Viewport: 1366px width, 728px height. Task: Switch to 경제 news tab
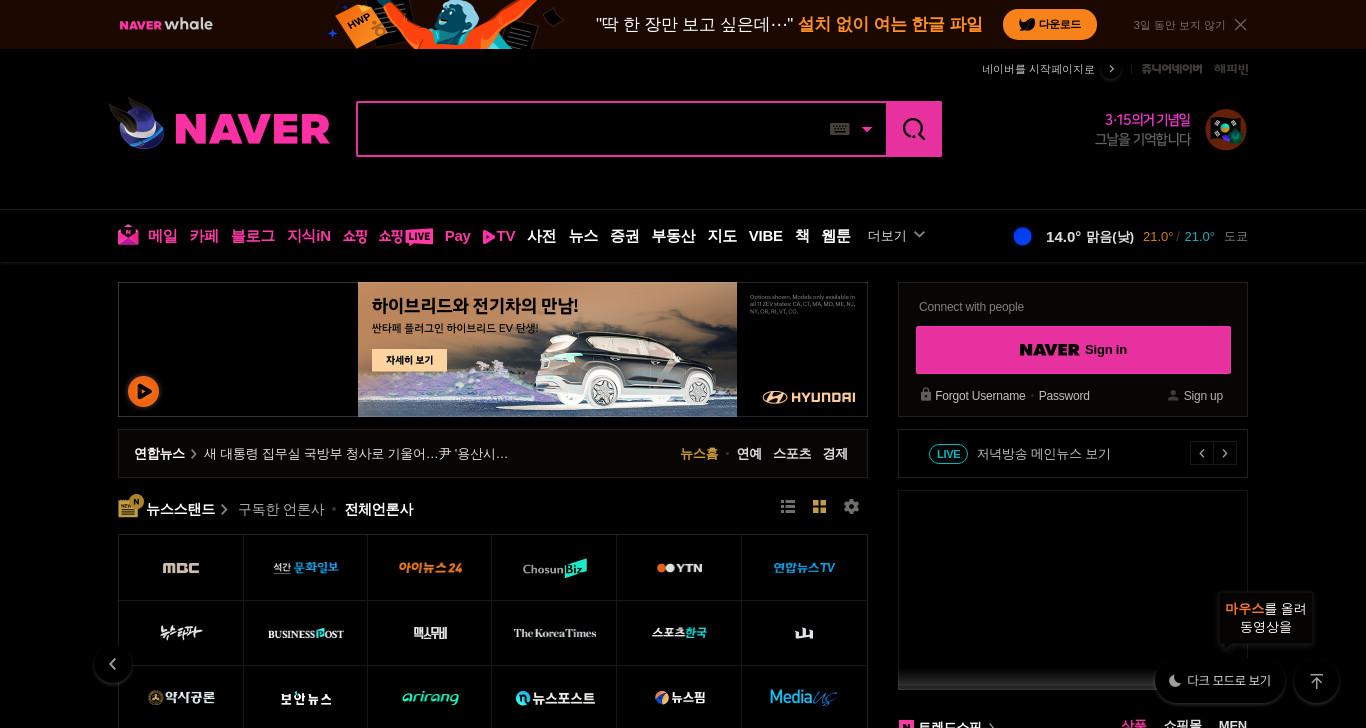point(835,454)
